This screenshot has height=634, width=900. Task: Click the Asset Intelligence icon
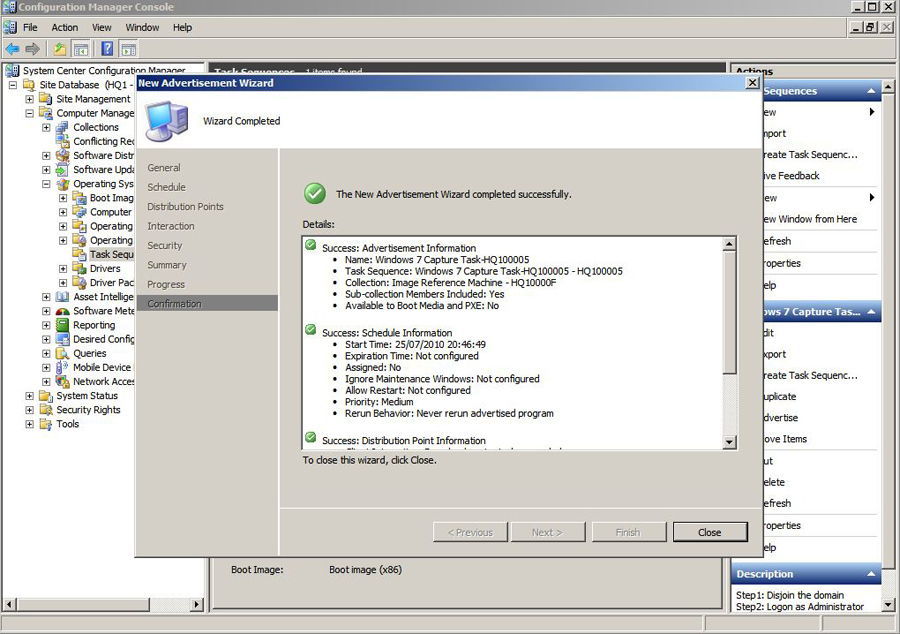tap(62, 297)
